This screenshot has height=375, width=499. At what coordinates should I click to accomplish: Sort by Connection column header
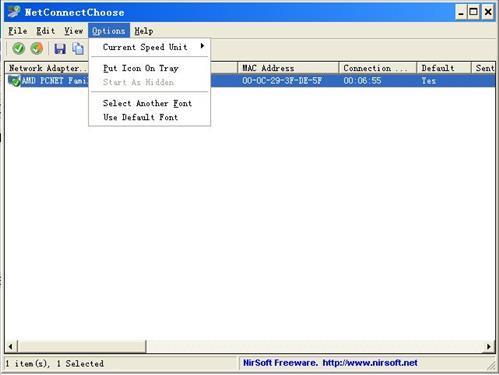378,68
